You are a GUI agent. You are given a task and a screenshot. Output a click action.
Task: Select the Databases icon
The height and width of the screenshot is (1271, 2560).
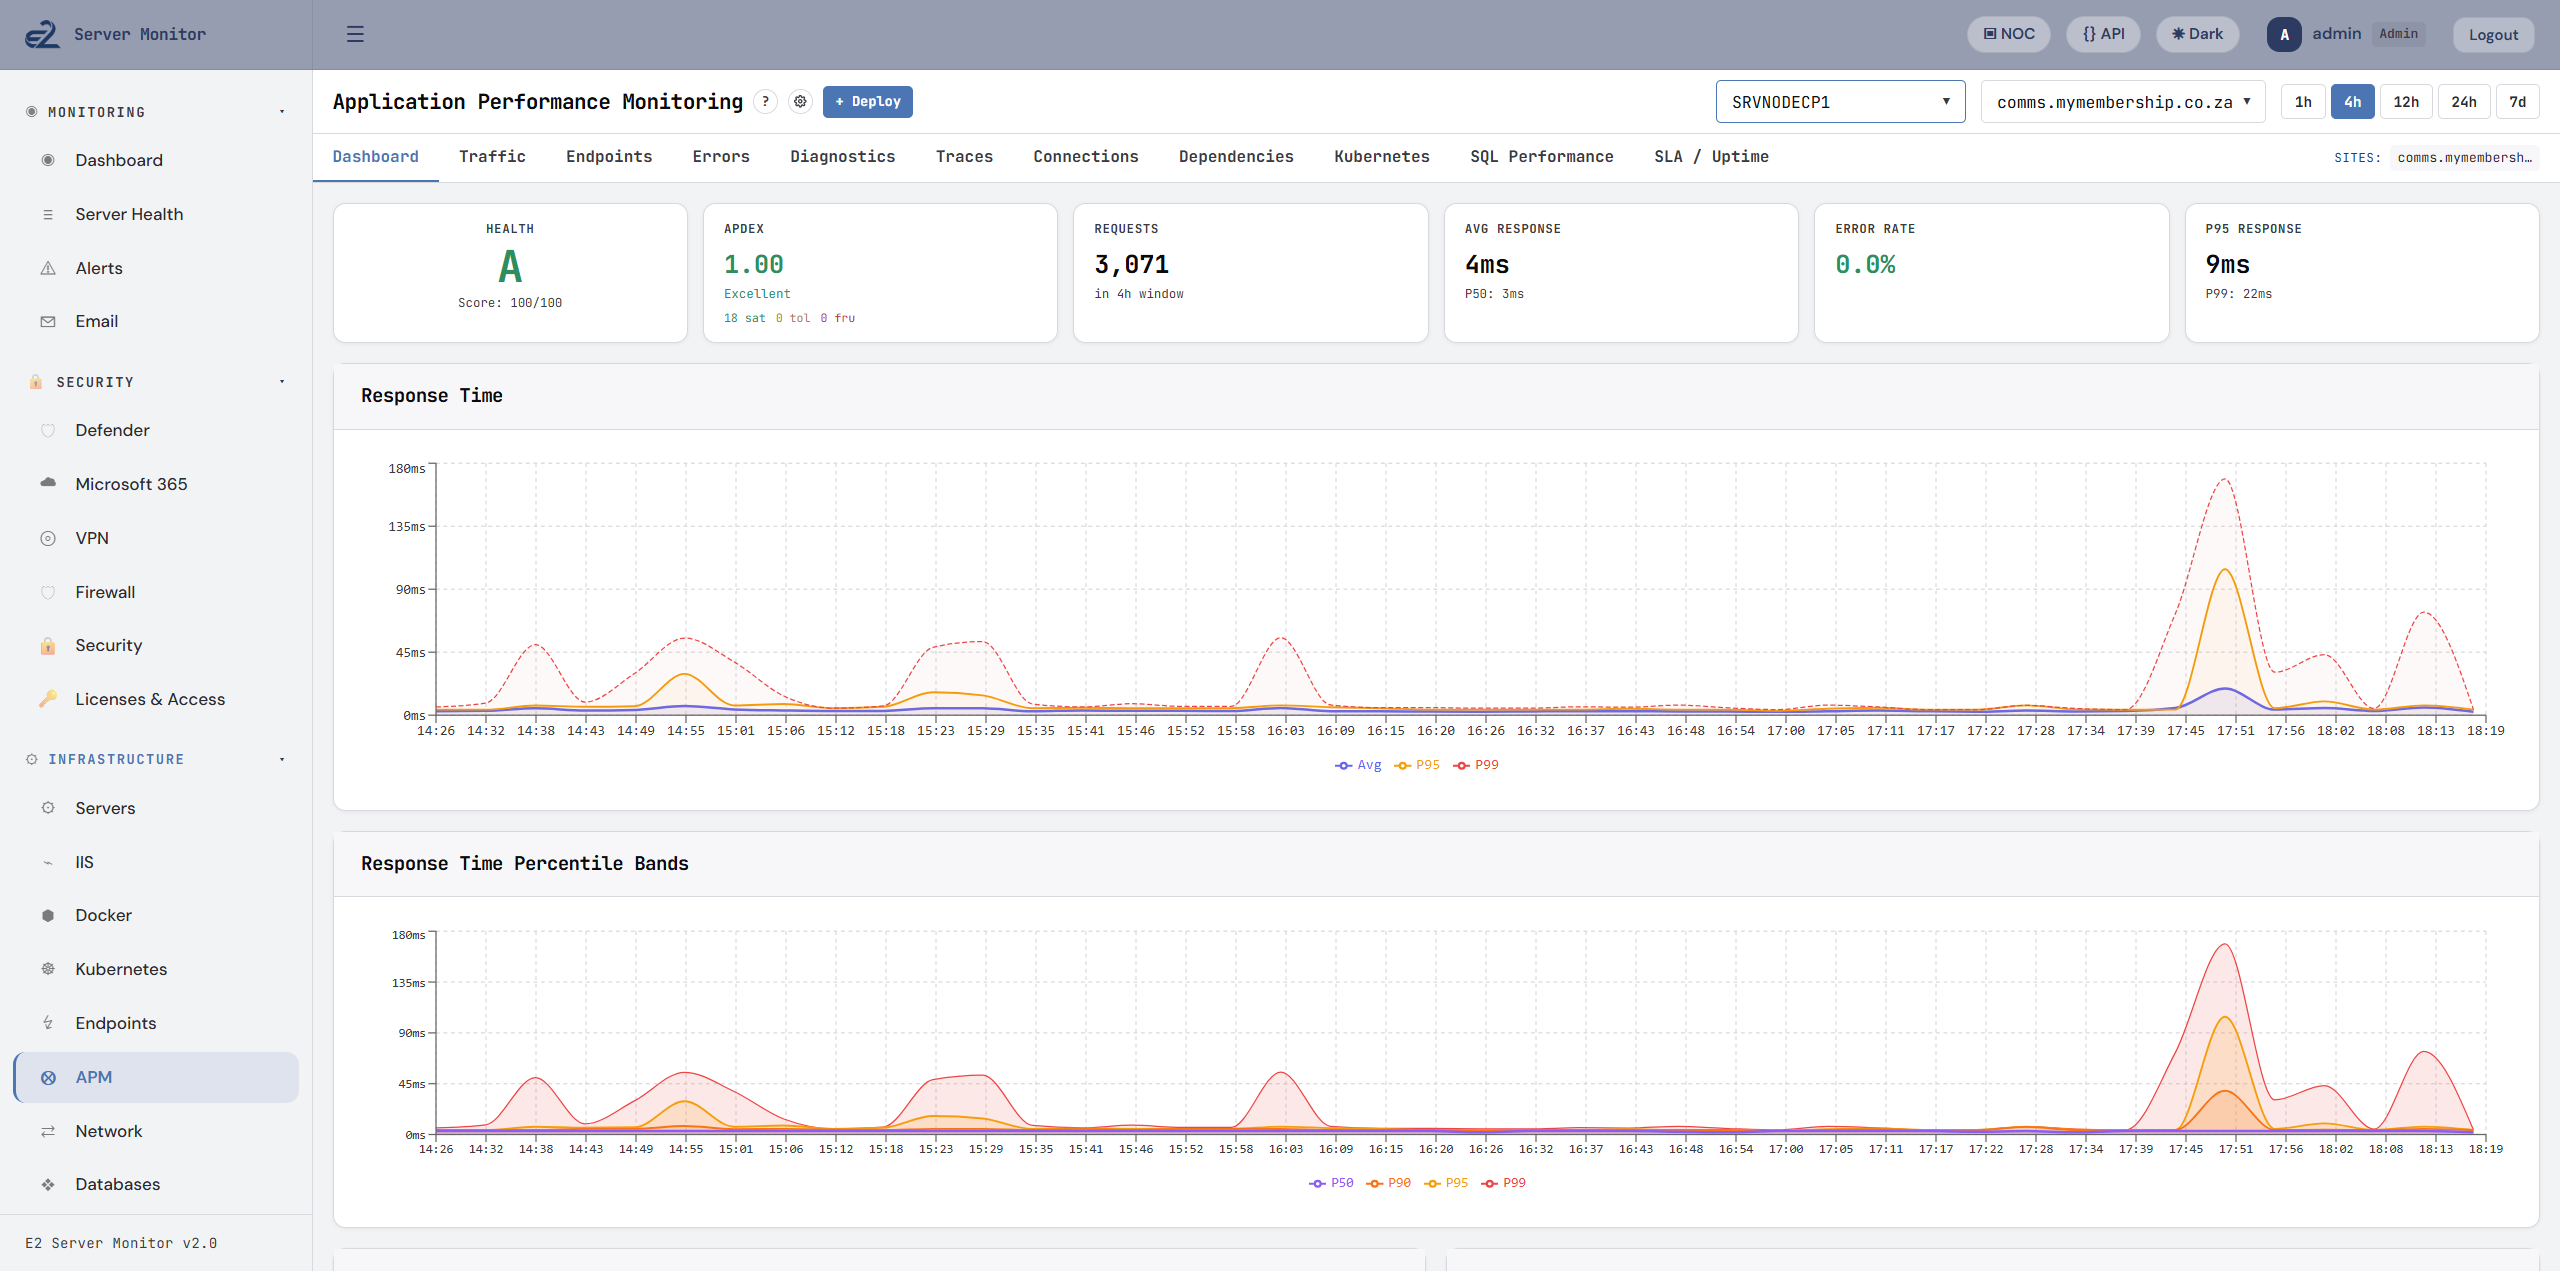48,1184
